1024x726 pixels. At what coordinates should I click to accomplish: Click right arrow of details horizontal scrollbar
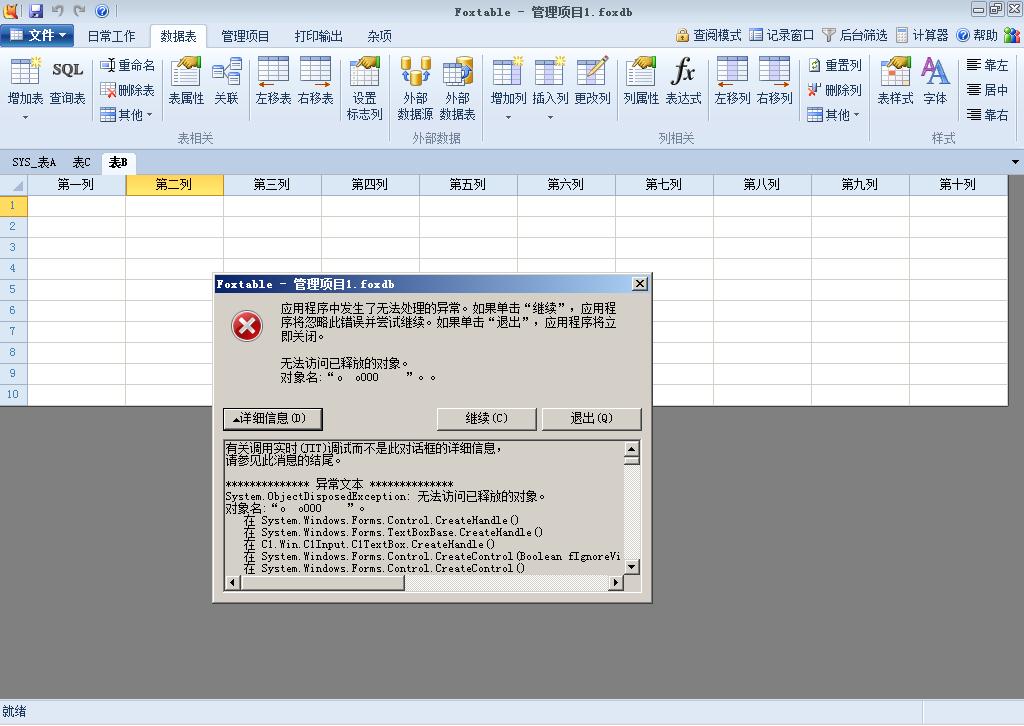tap(615, 582)
